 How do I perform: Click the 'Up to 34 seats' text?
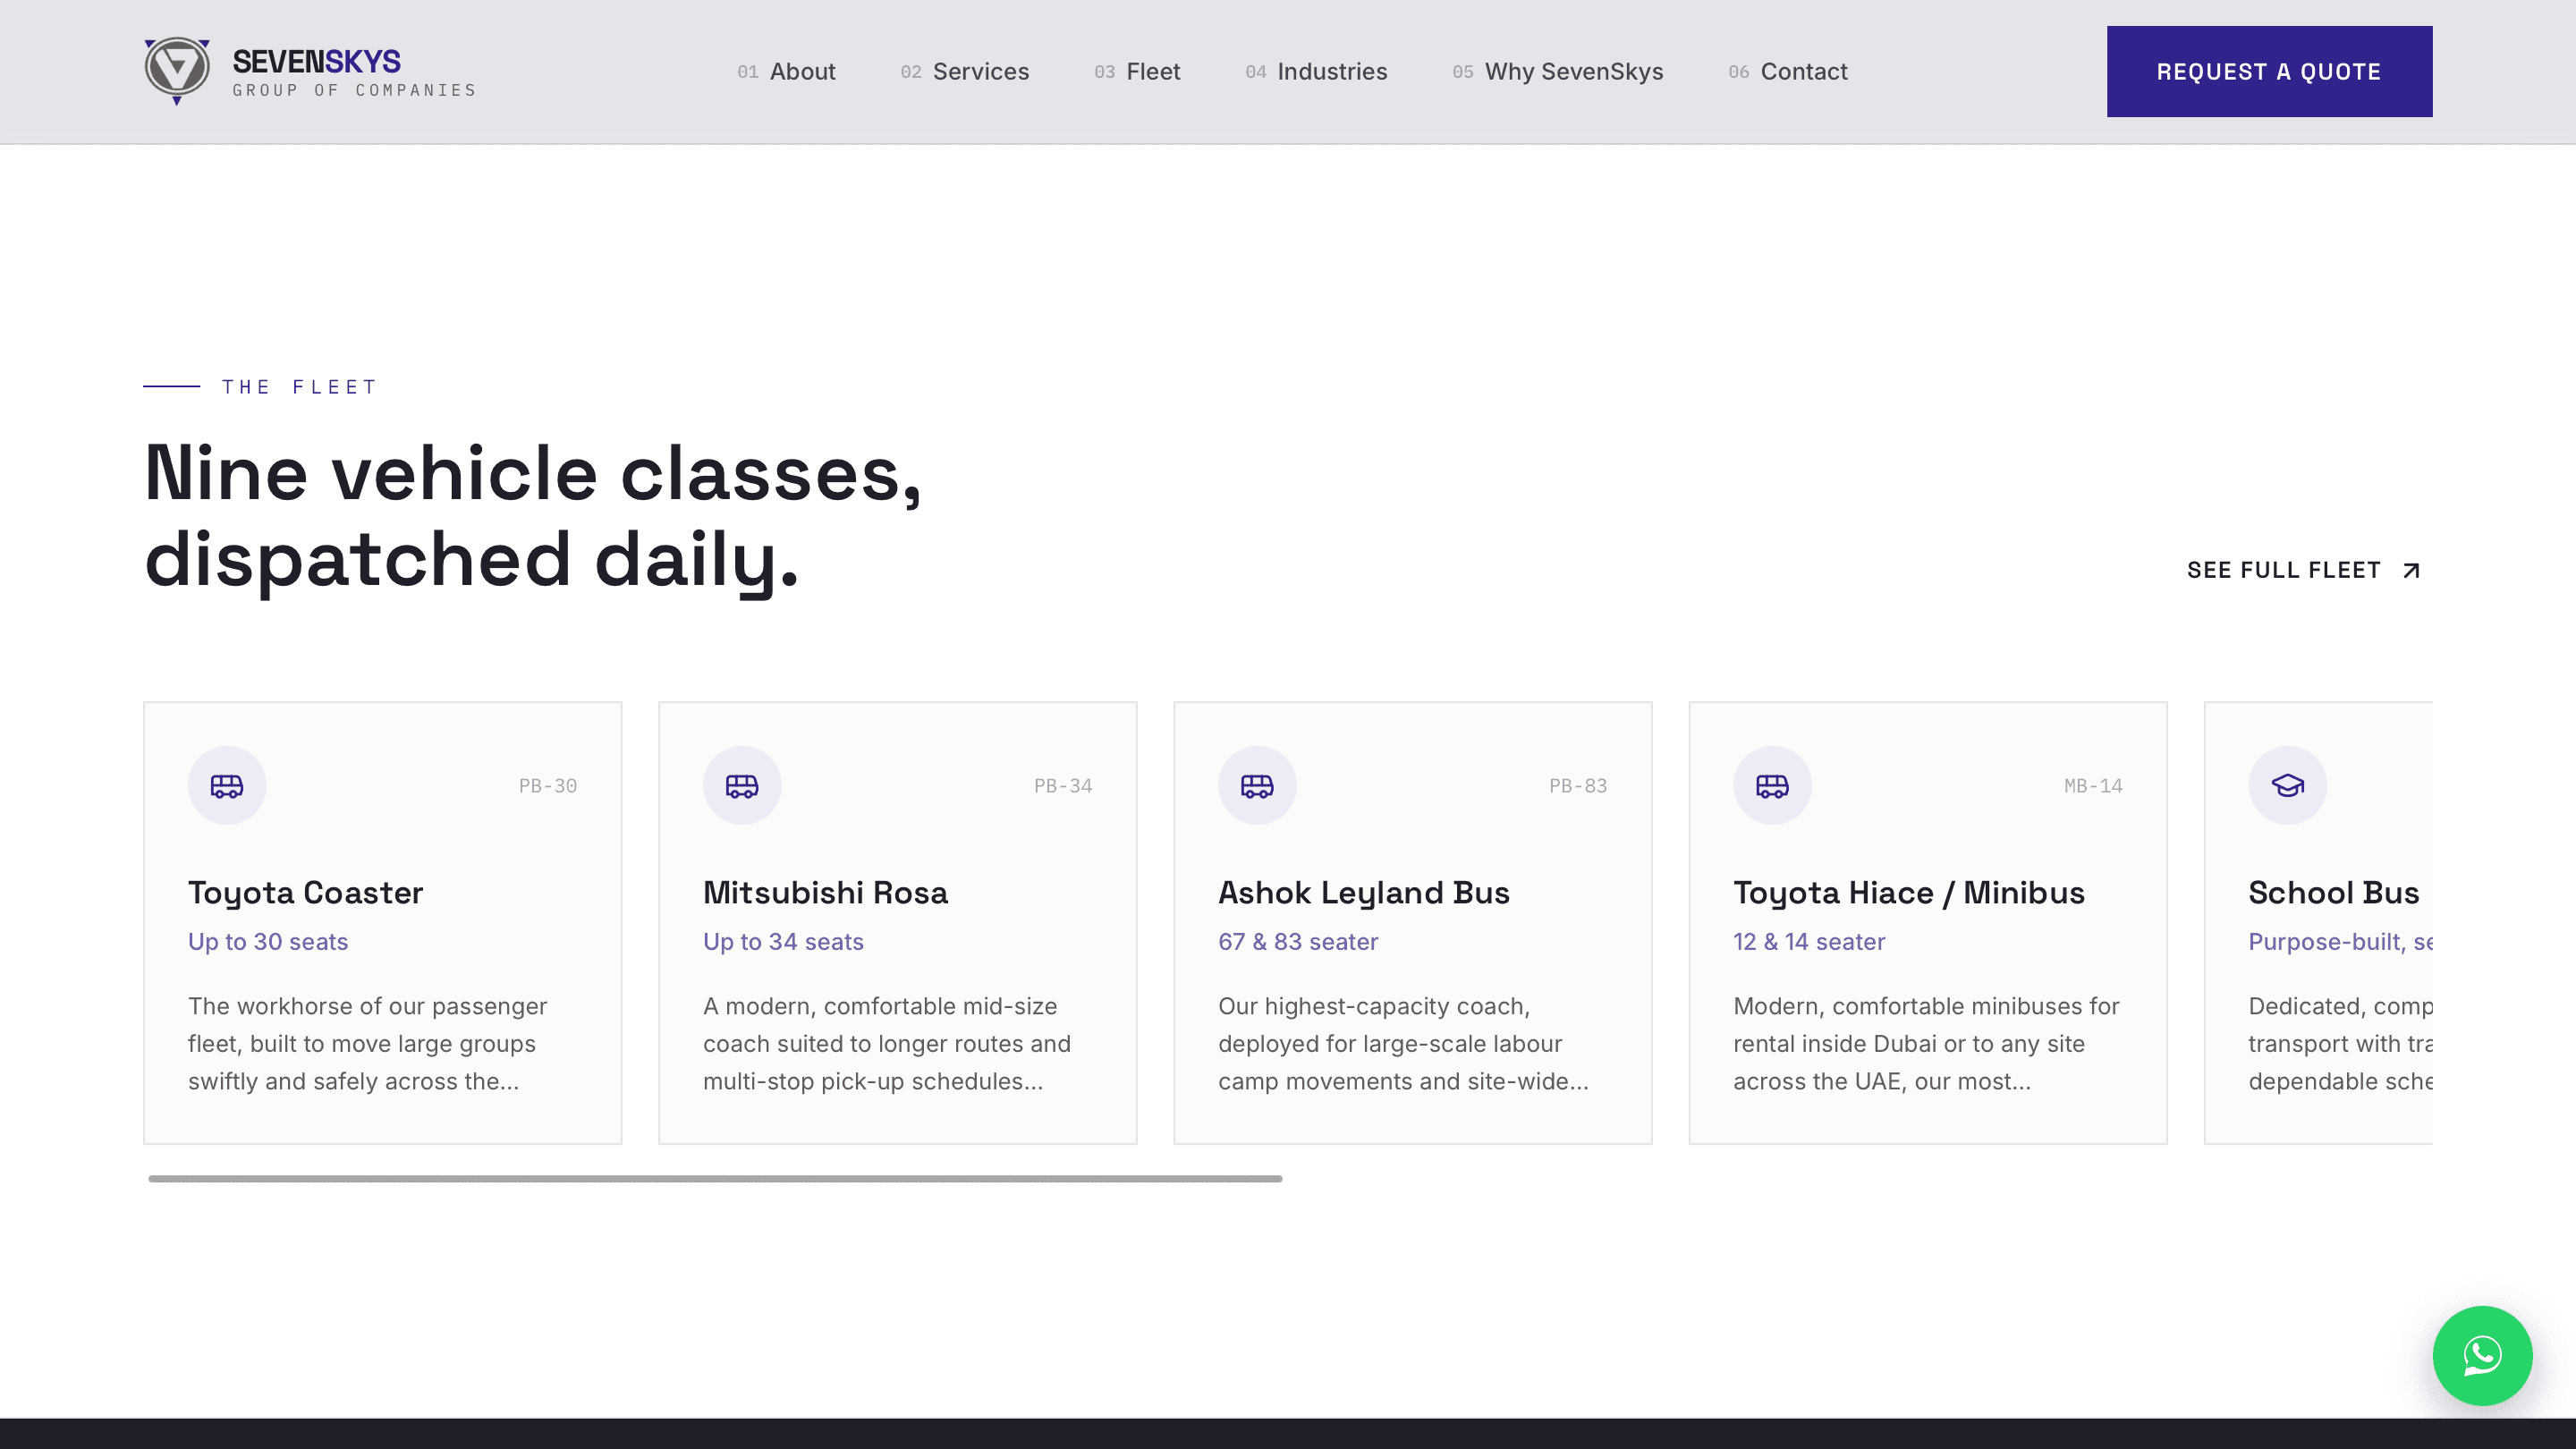783,941
